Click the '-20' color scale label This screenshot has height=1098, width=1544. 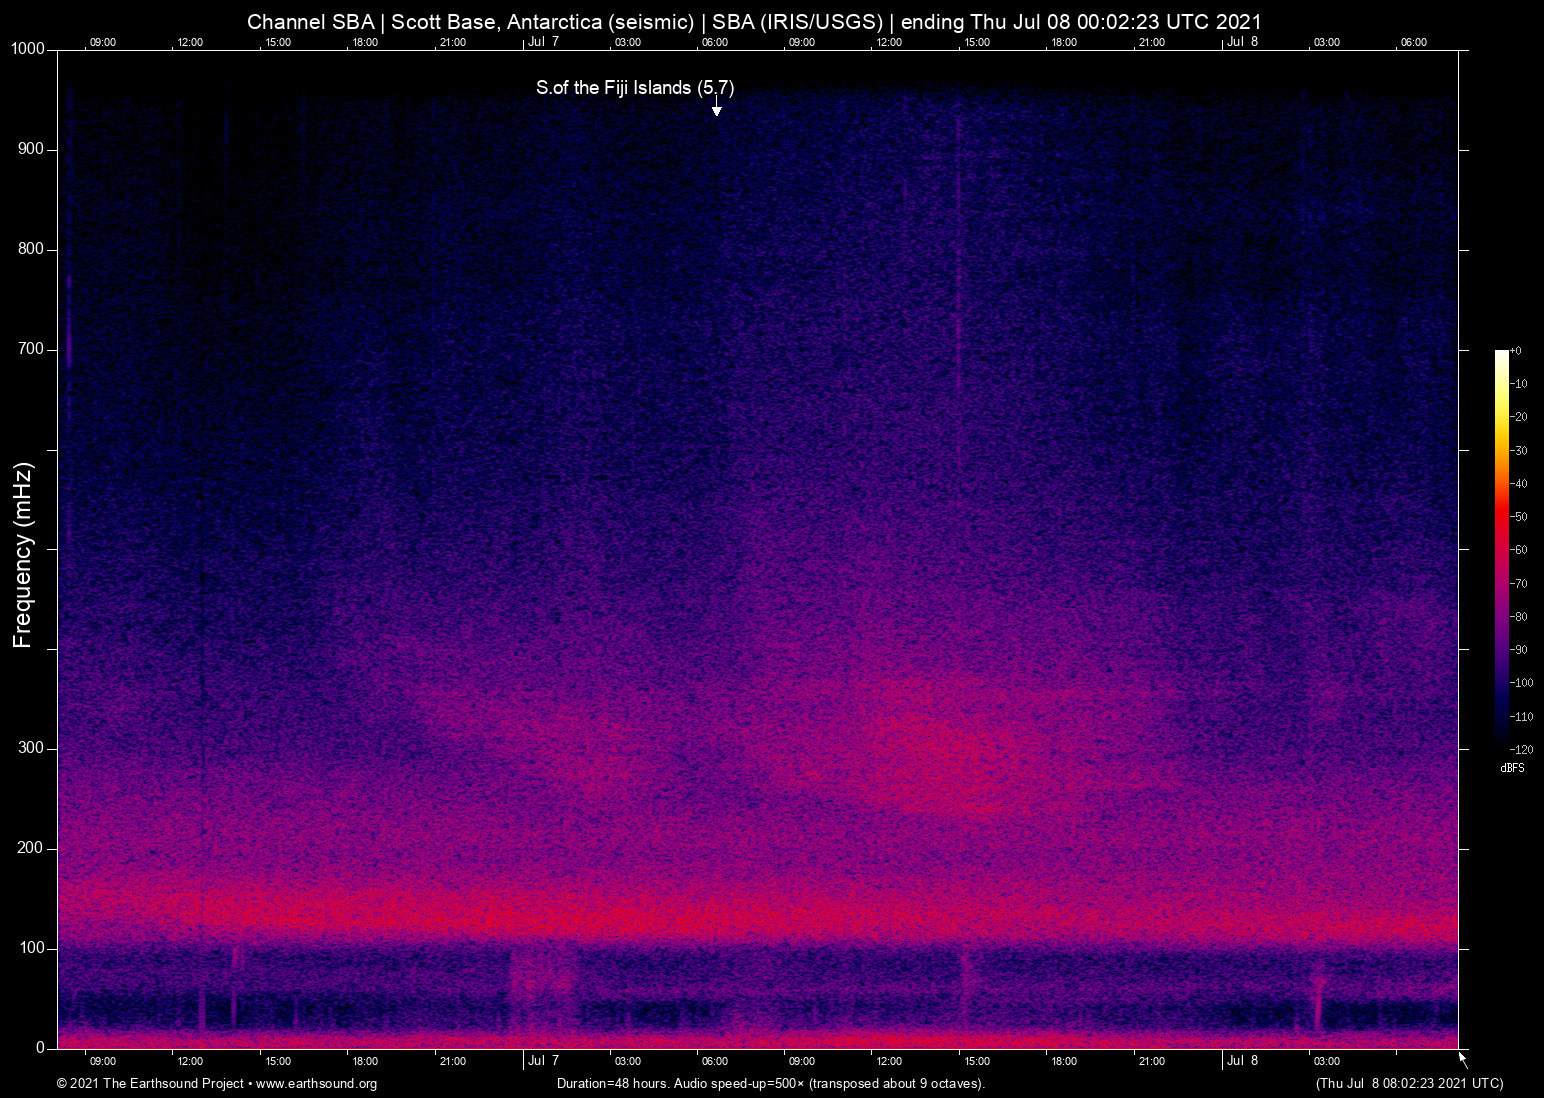click(x=1519, y=417)
